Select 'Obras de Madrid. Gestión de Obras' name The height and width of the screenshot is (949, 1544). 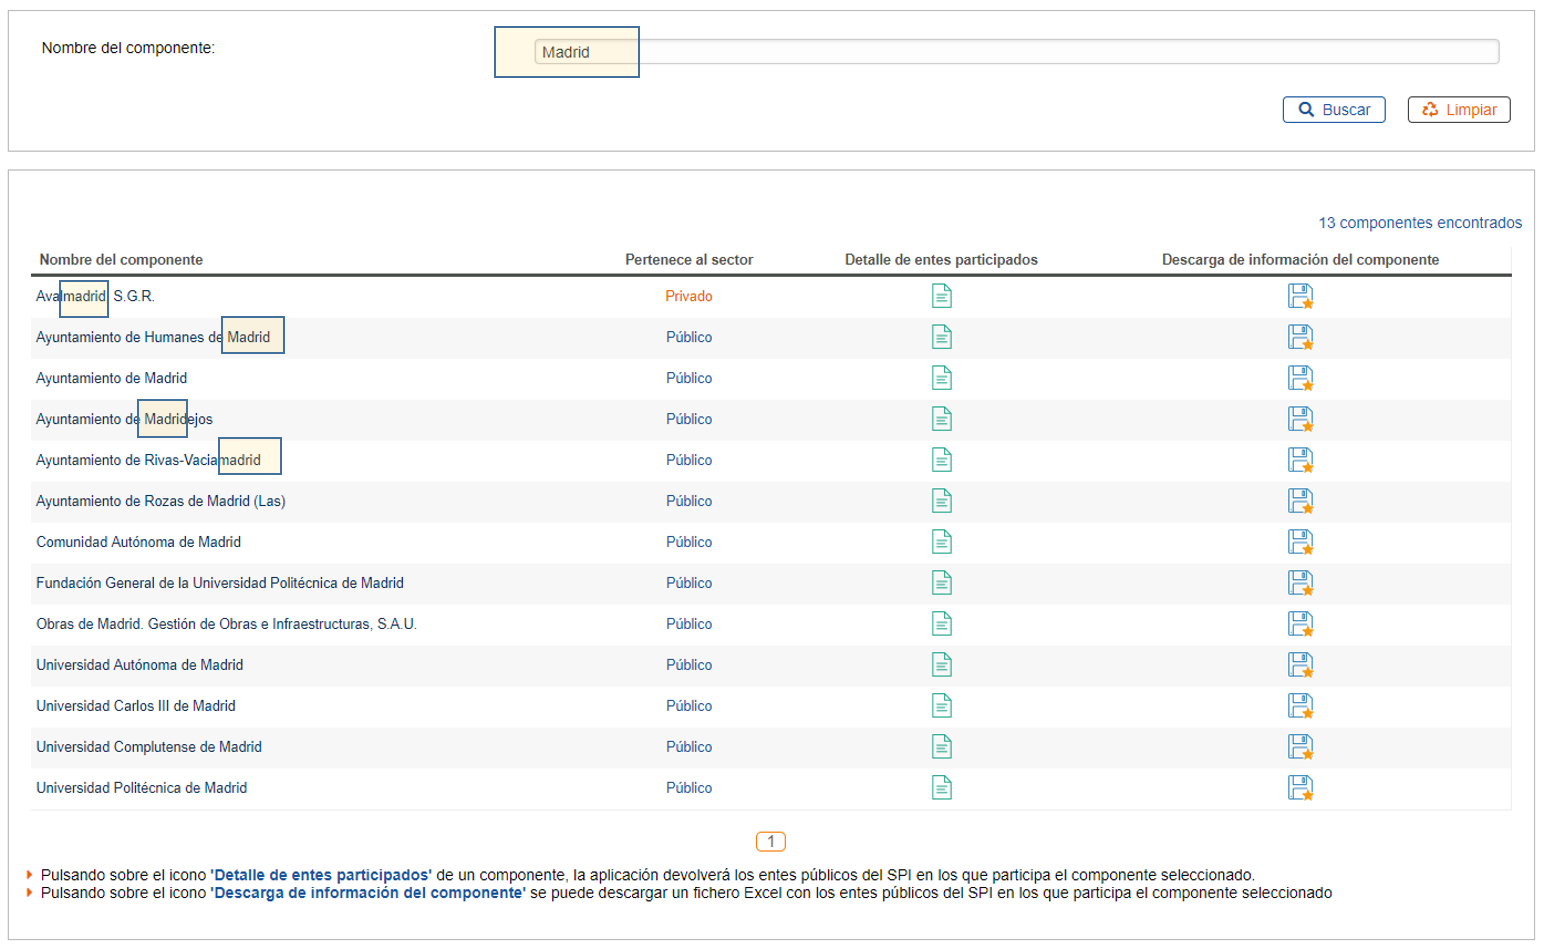pos(226,624)
